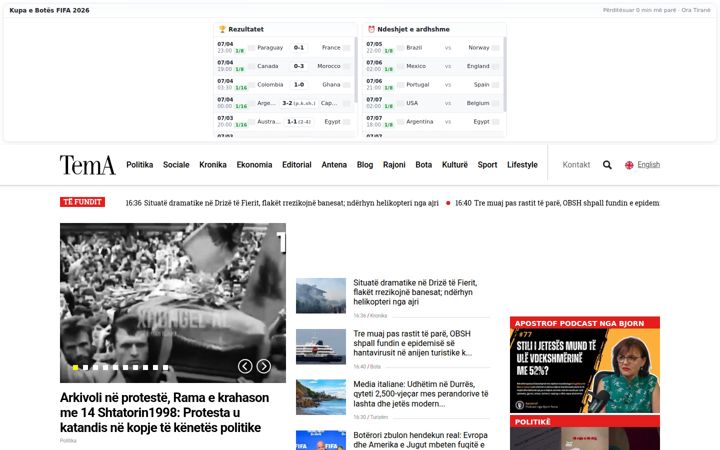Select the Portugal vs Spain fixture
The image size is (720, 450).
433,84
